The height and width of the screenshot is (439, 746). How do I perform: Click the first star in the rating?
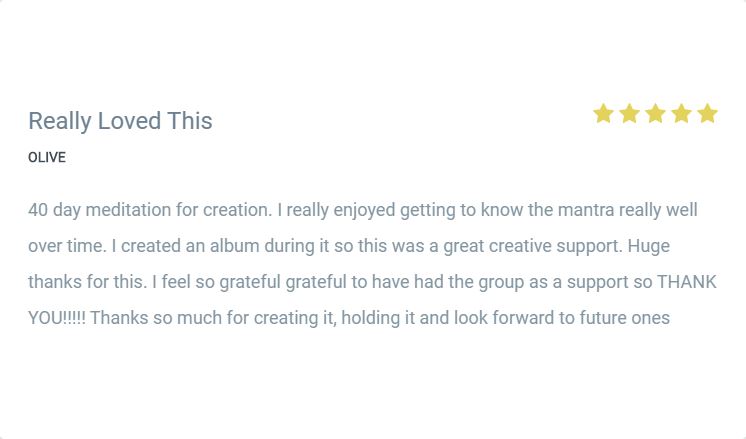603,114
